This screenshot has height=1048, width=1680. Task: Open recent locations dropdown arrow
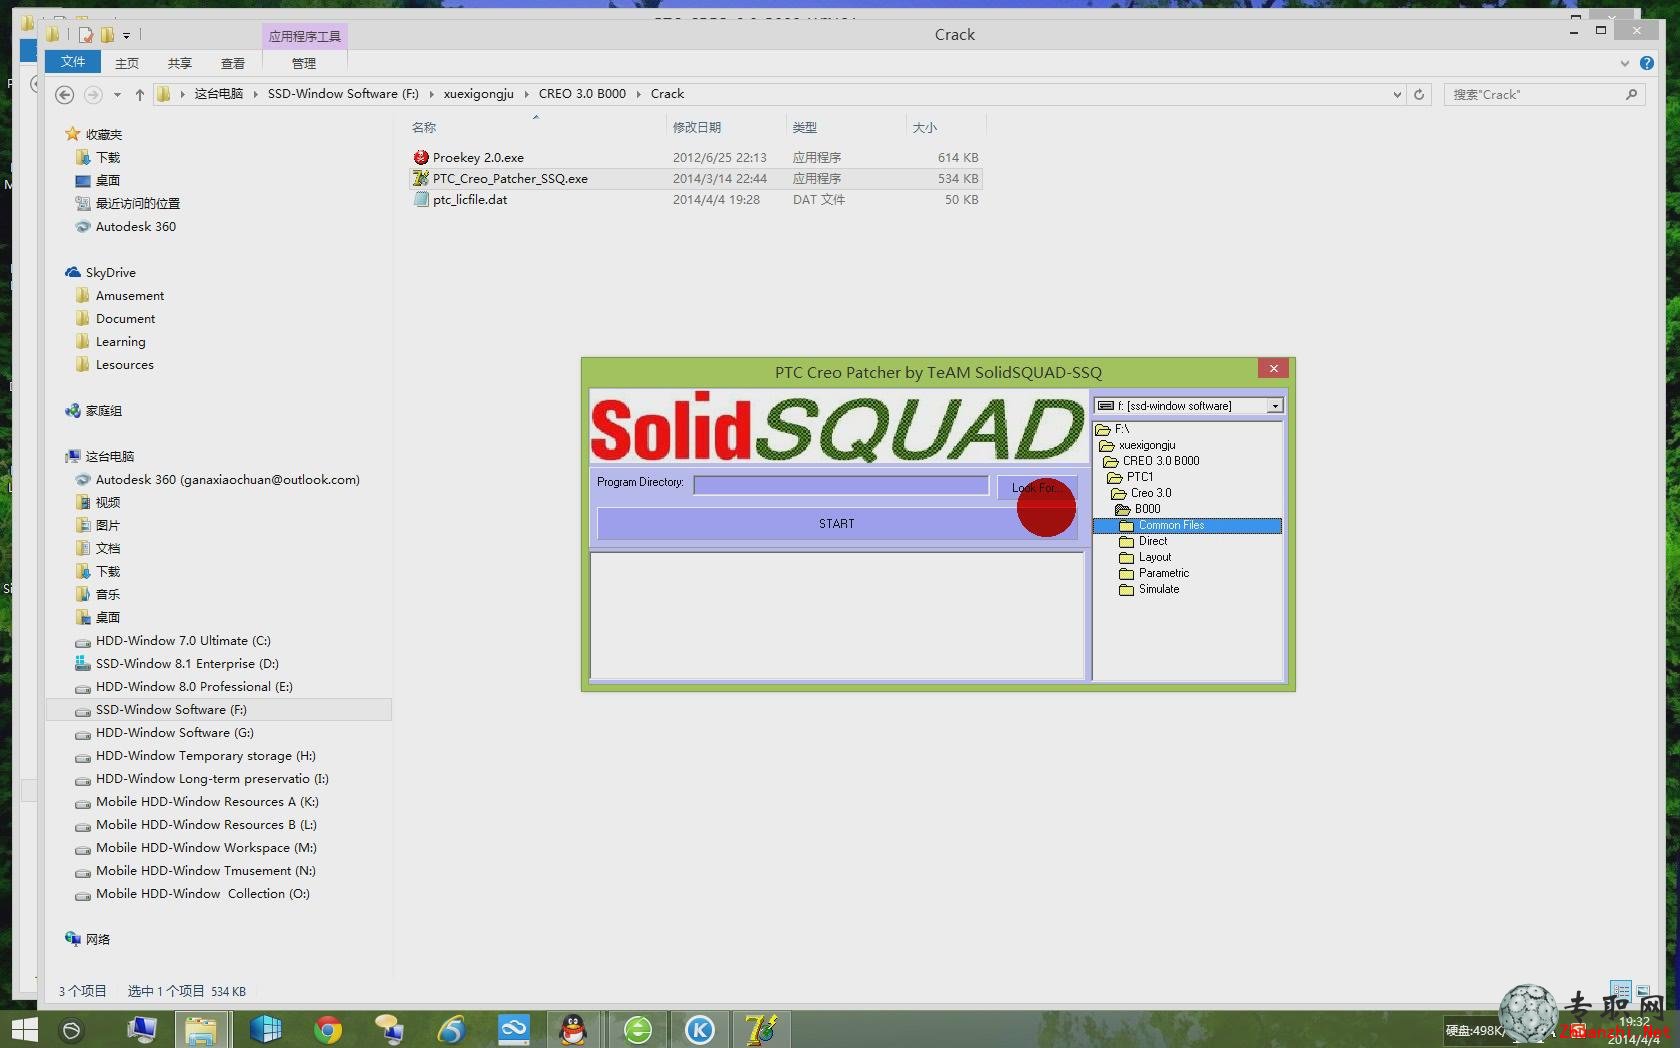point(117,94)
